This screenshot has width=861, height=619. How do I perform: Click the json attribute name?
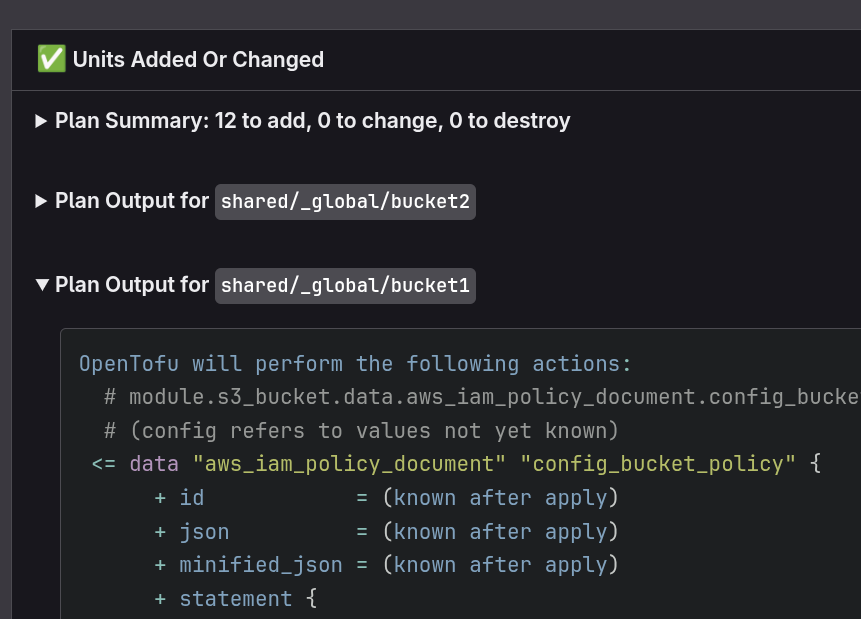tap(204, 532)
